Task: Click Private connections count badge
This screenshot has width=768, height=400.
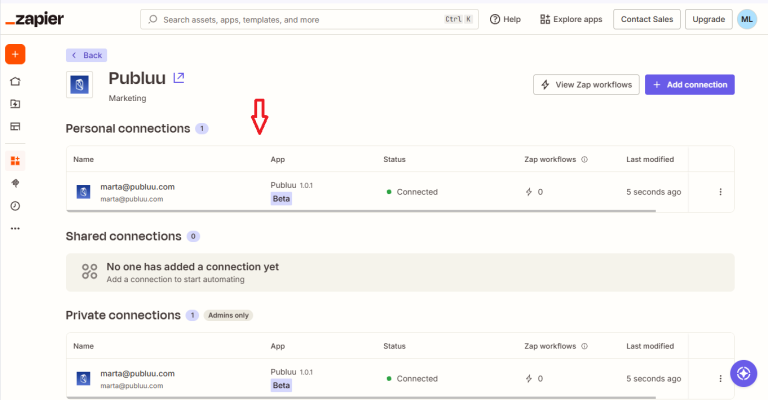Action: pos(192,315)
